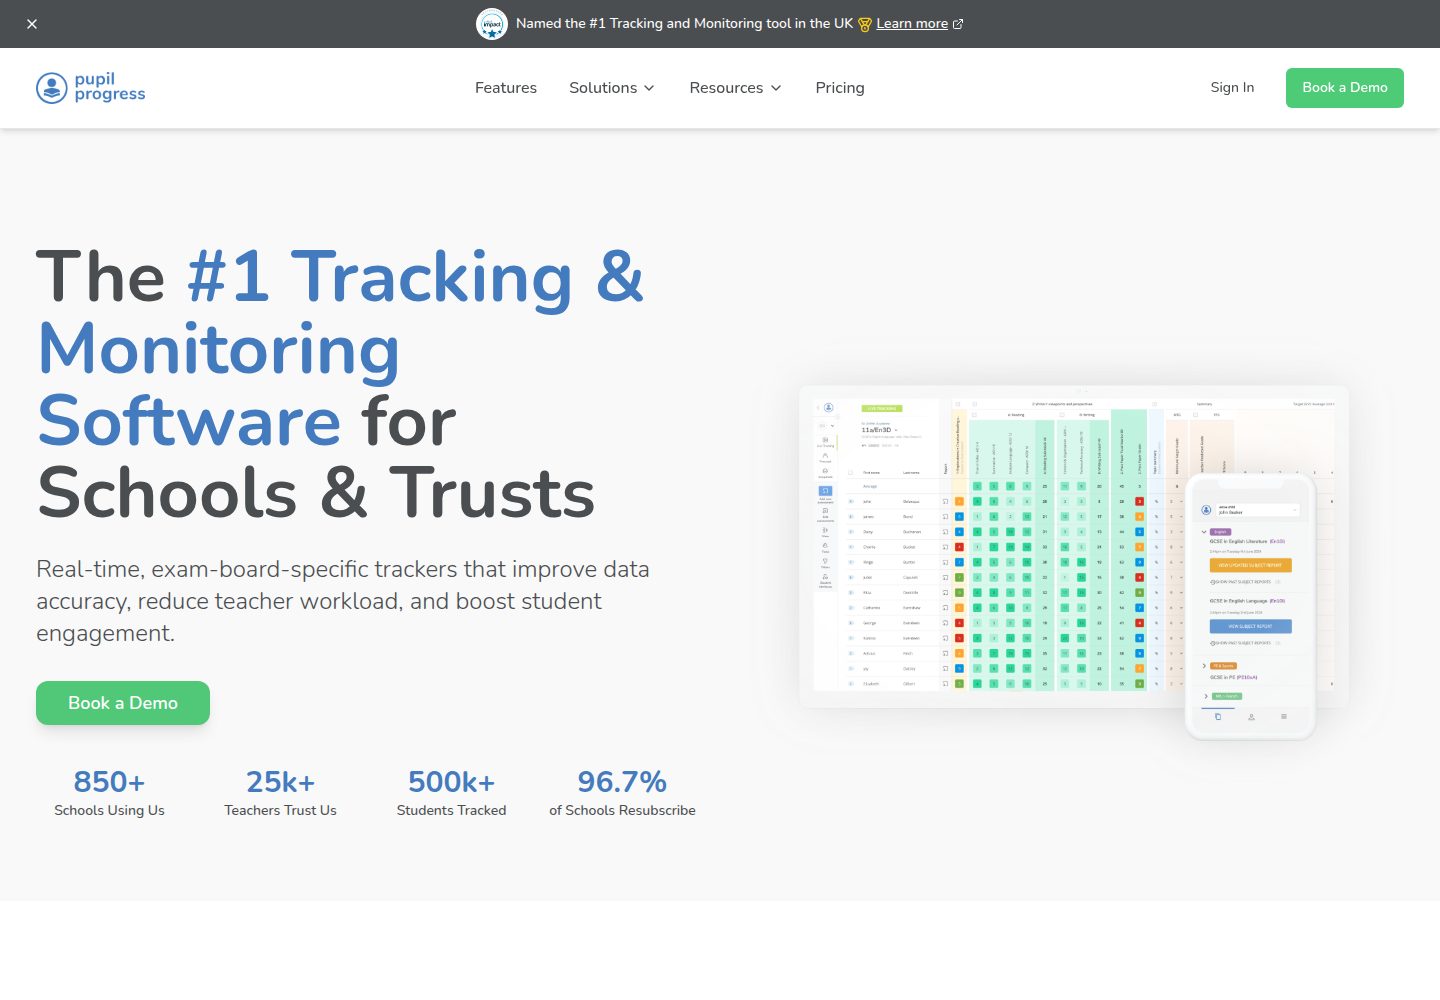Screen dimensions: 1440x1000
Task: Click the chevron next to Resources
Action: click(x=776, y=88)
